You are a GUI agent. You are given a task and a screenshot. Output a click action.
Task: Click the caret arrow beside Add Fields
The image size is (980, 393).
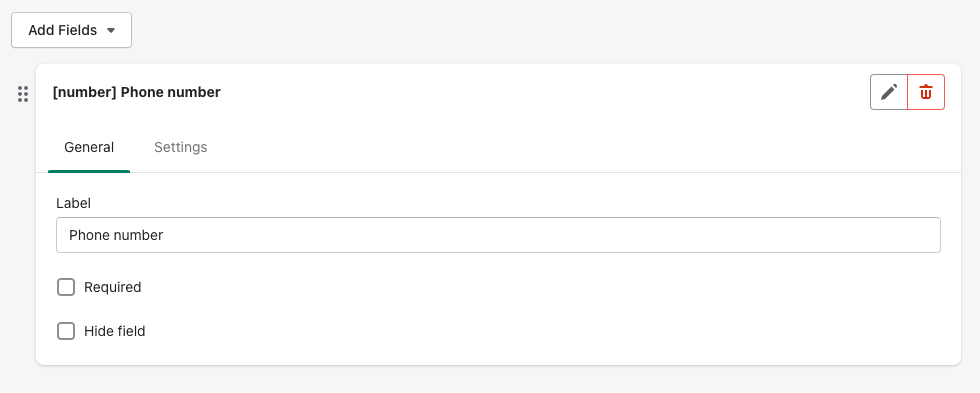pos(111,30)
